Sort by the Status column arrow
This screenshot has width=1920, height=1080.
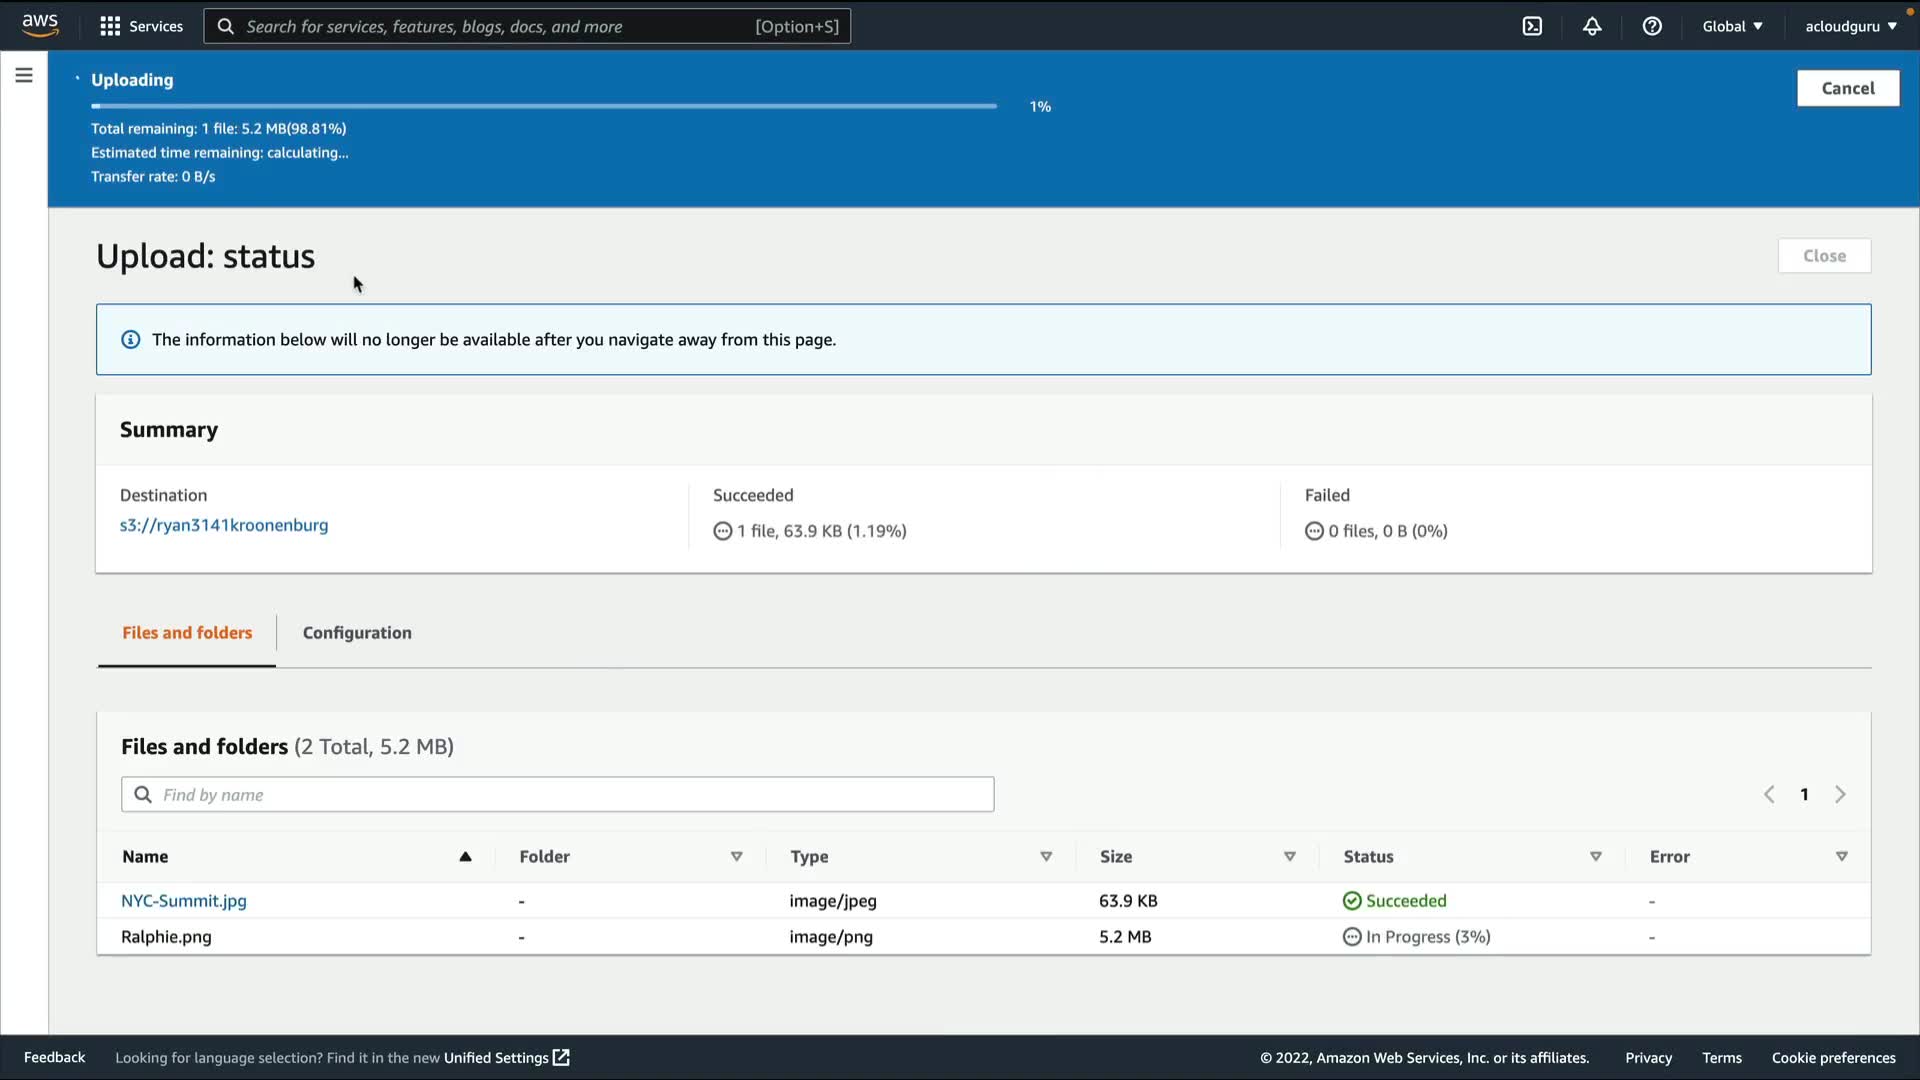click(1596, 856)
